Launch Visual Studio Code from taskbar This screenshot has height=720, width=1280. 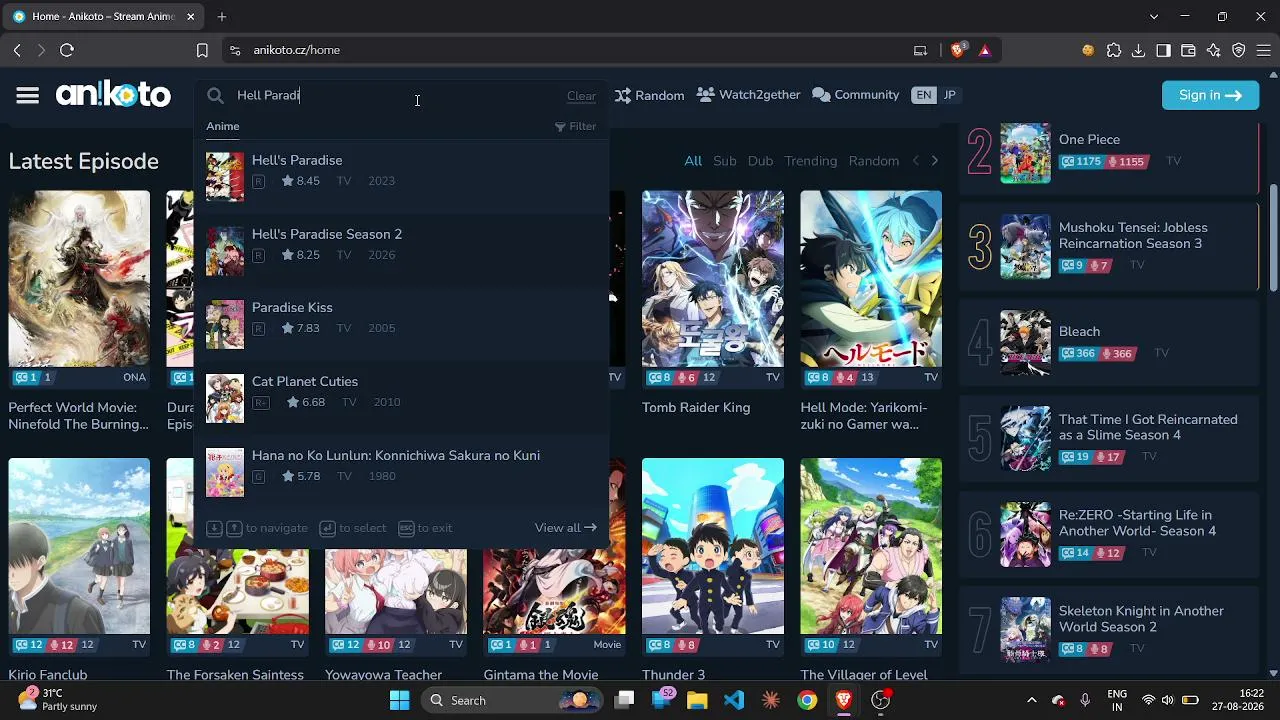point(734,700)
